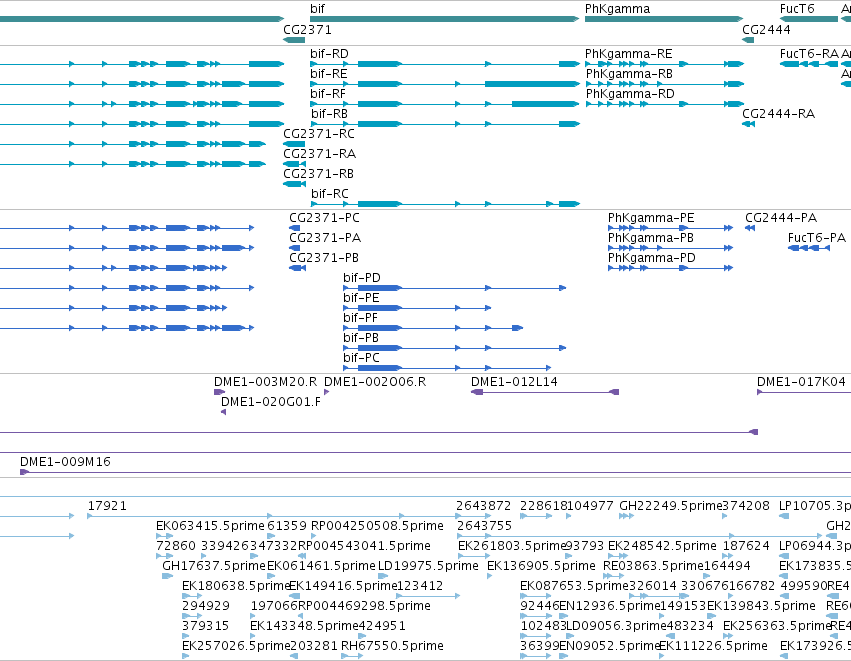The image size is (851, 661).
Task: Select transcript bif-RD
Action: 444,64
